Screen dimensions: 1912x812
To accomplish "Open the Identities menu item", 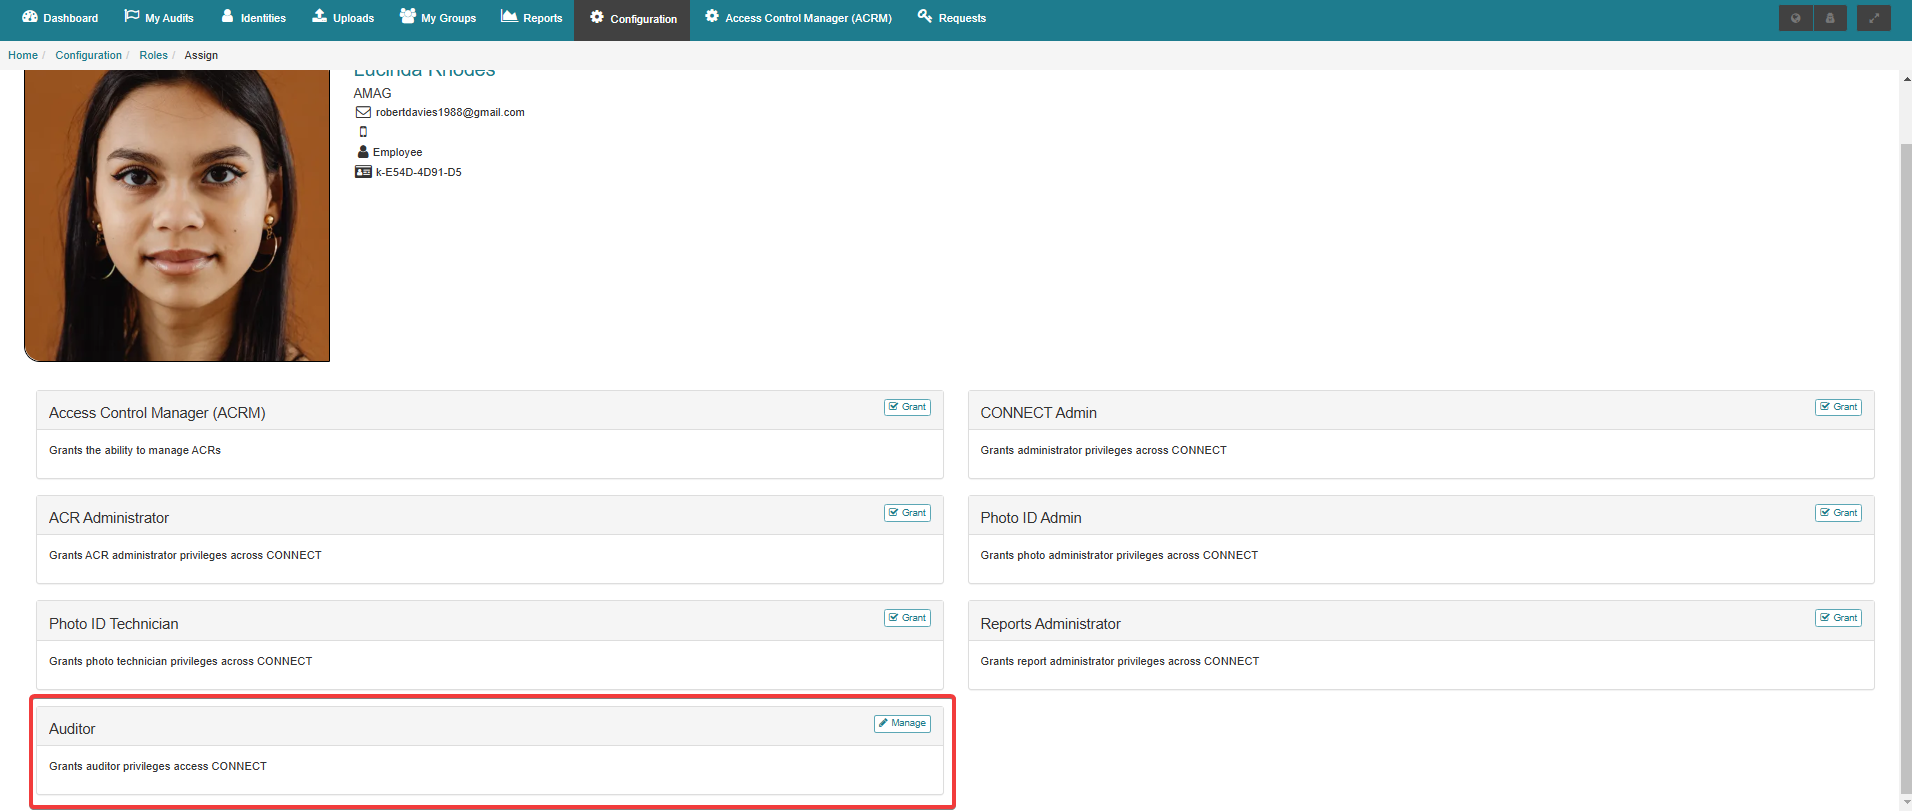I will pyautogui.click(x=254, y=18).
